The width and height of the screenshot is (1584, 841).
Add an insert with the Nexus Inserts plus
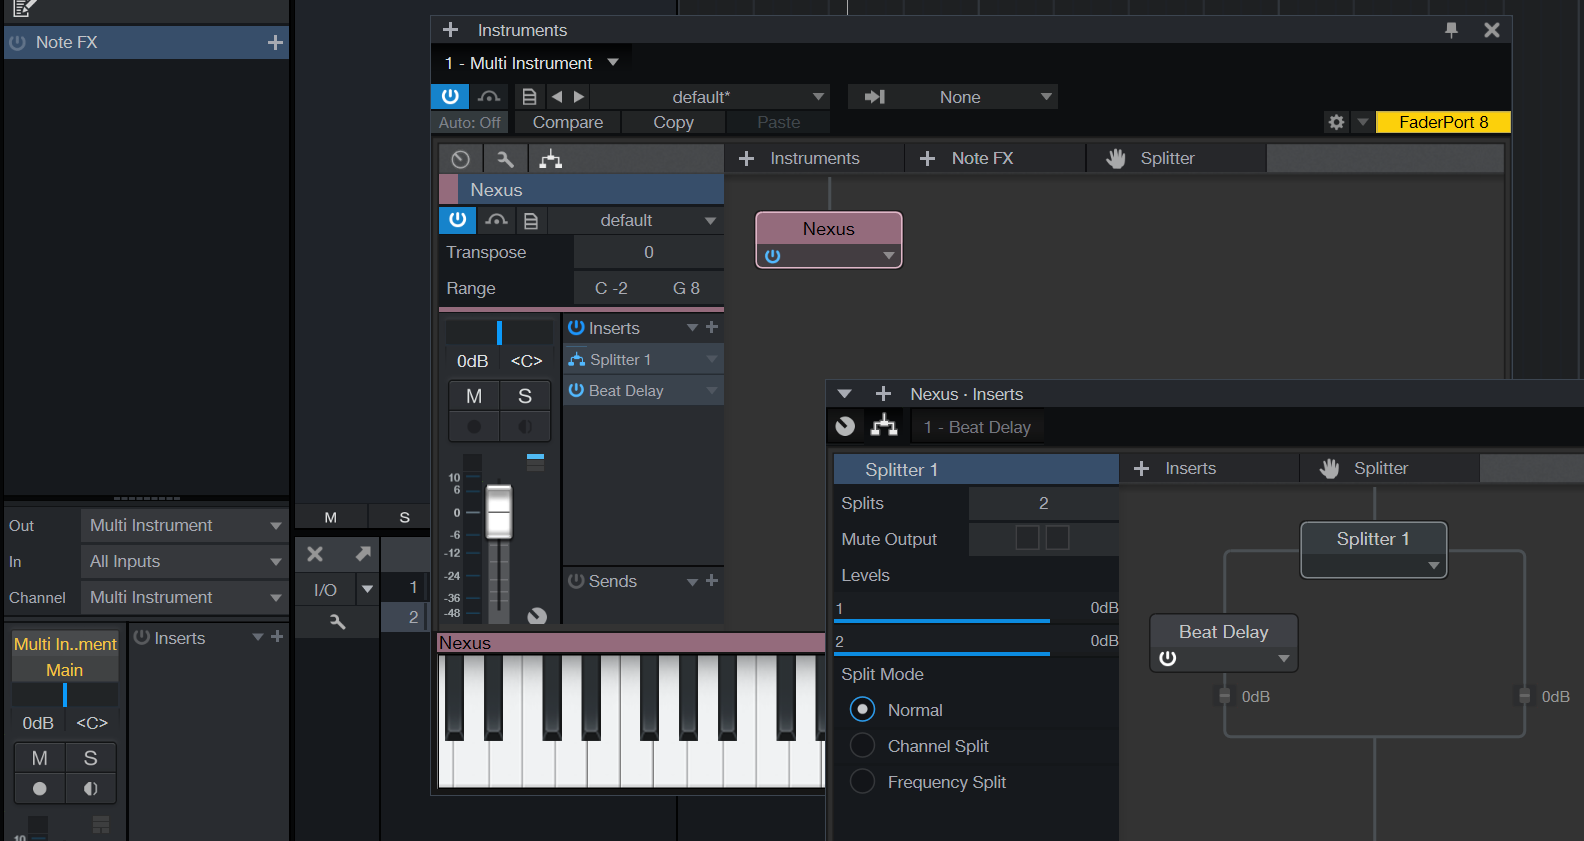pos(712,327)
